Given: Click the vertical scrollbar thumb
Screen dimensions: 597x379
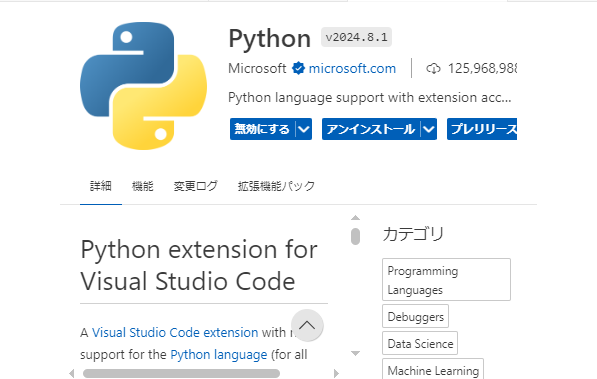Looking at the screenshot, I should click(x=355, y=237).
